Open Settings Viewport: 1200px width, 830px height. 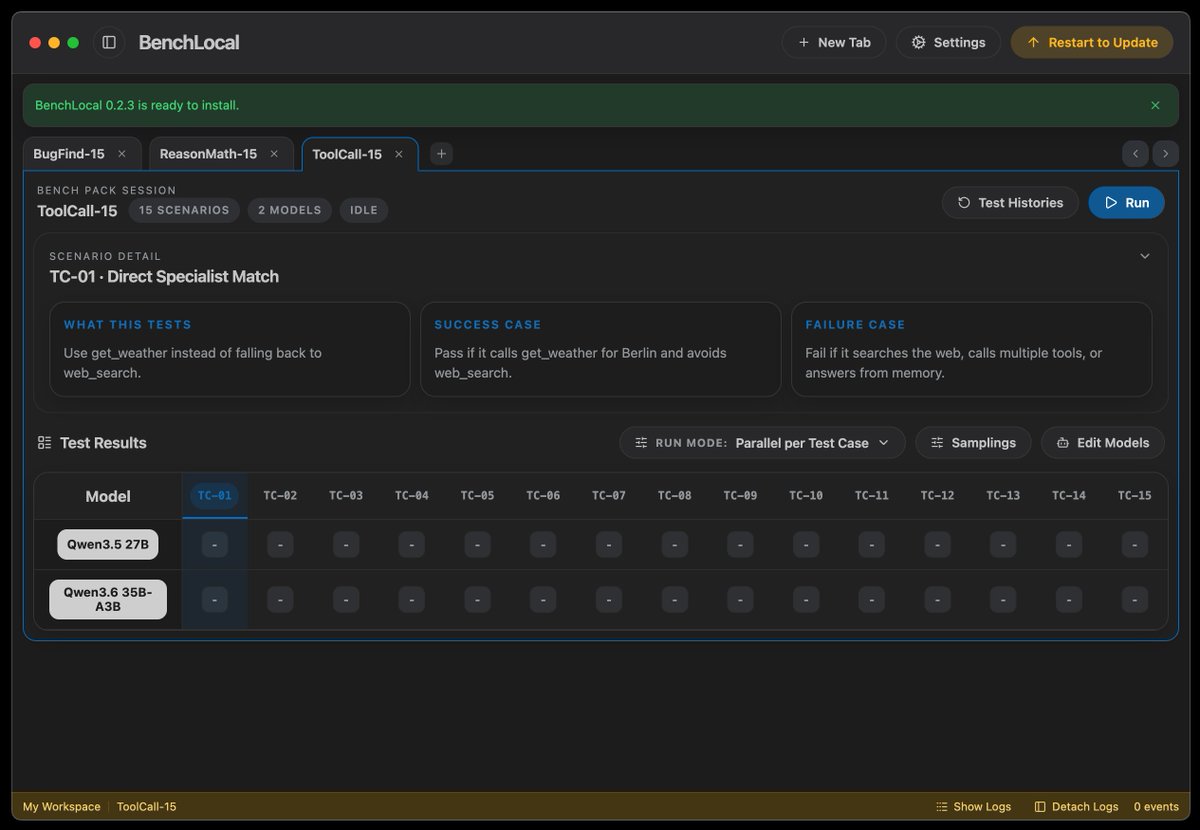tap(948, 42)
